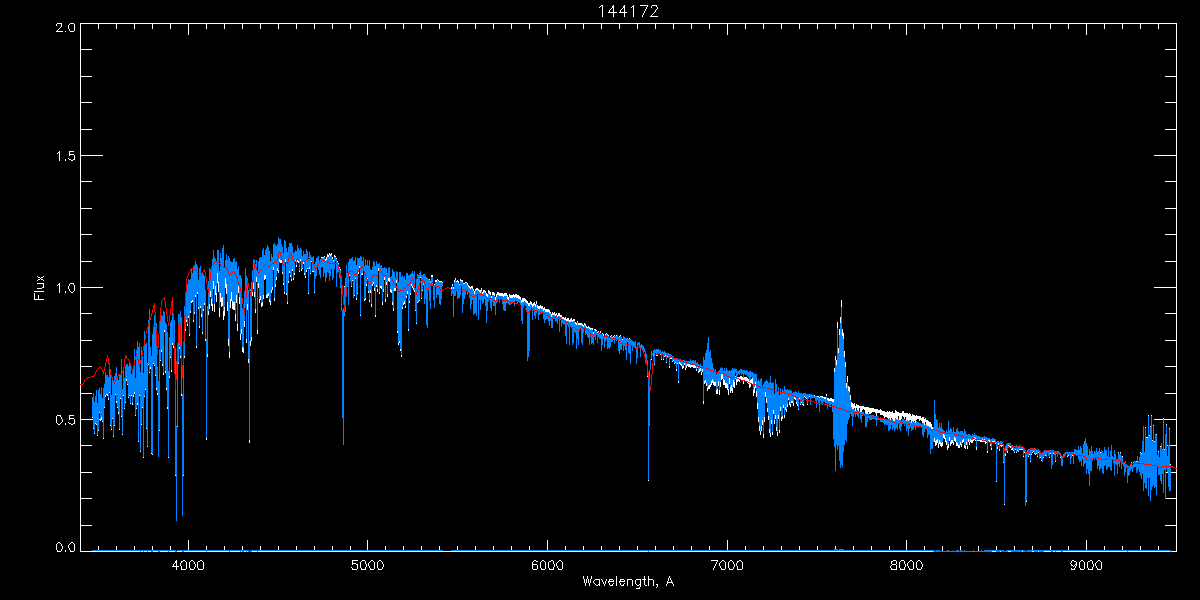Click the 0.0 flux tick label
This screenshot has height=600, width=1200.
pos(65,547)
